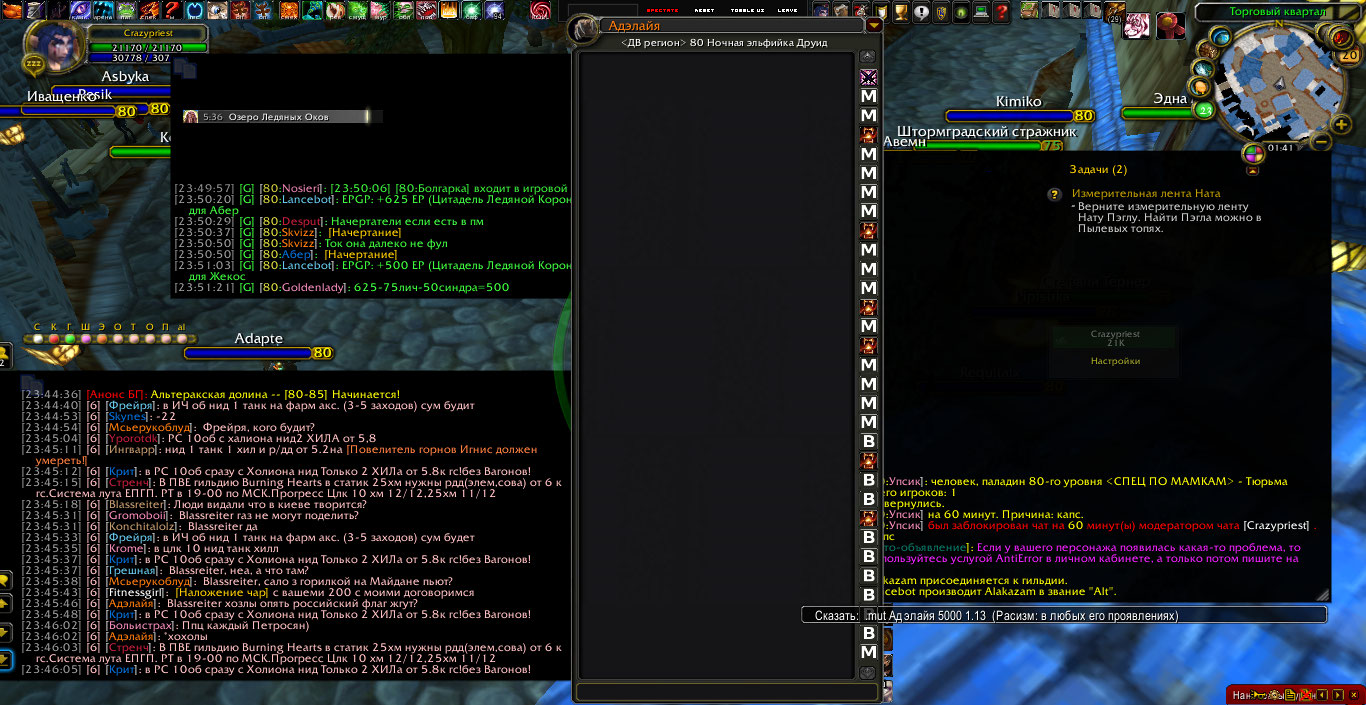Click the Crazypriest moderator link in chat

[1276, 526]
